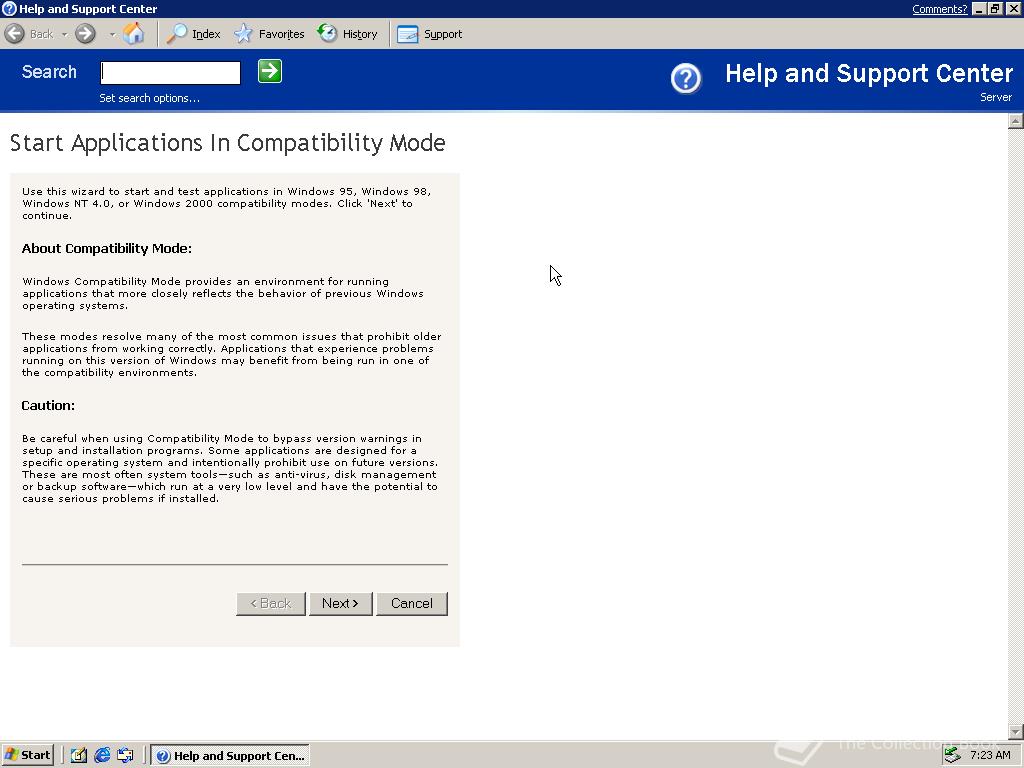Go to the Home page icon

click(134, 34)
